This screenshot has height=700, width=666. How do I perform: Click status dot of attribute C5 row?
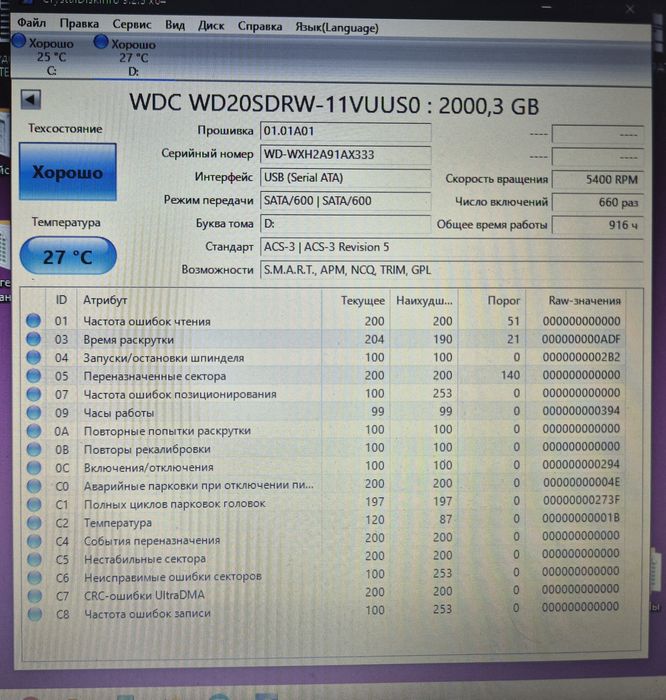click(34, 559)
